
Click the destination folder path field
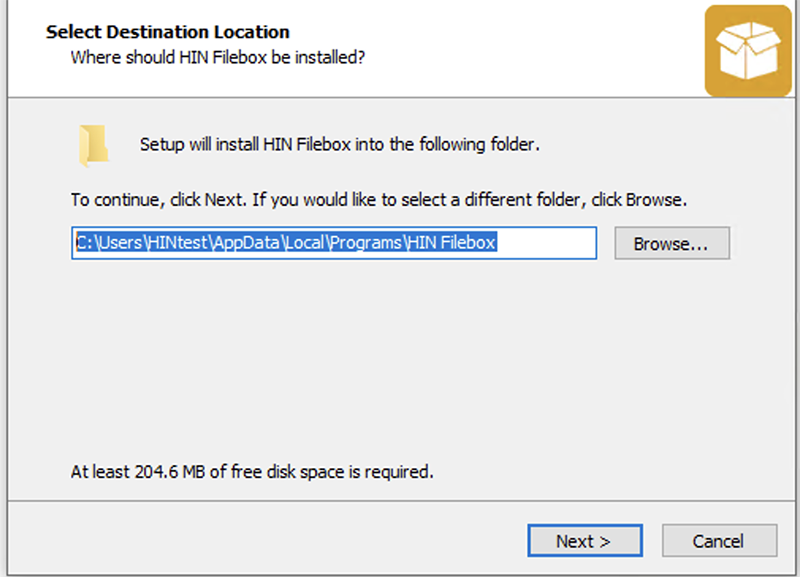tap(334, 243)
